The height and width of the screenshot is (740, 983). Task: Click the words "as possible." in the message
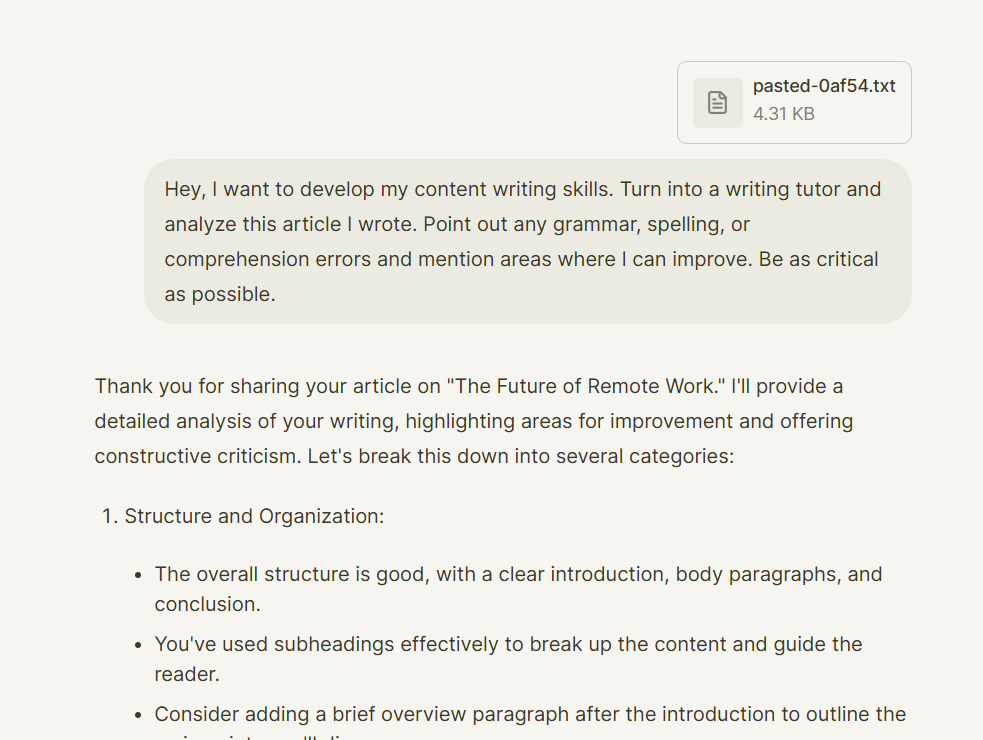[219, 294]
